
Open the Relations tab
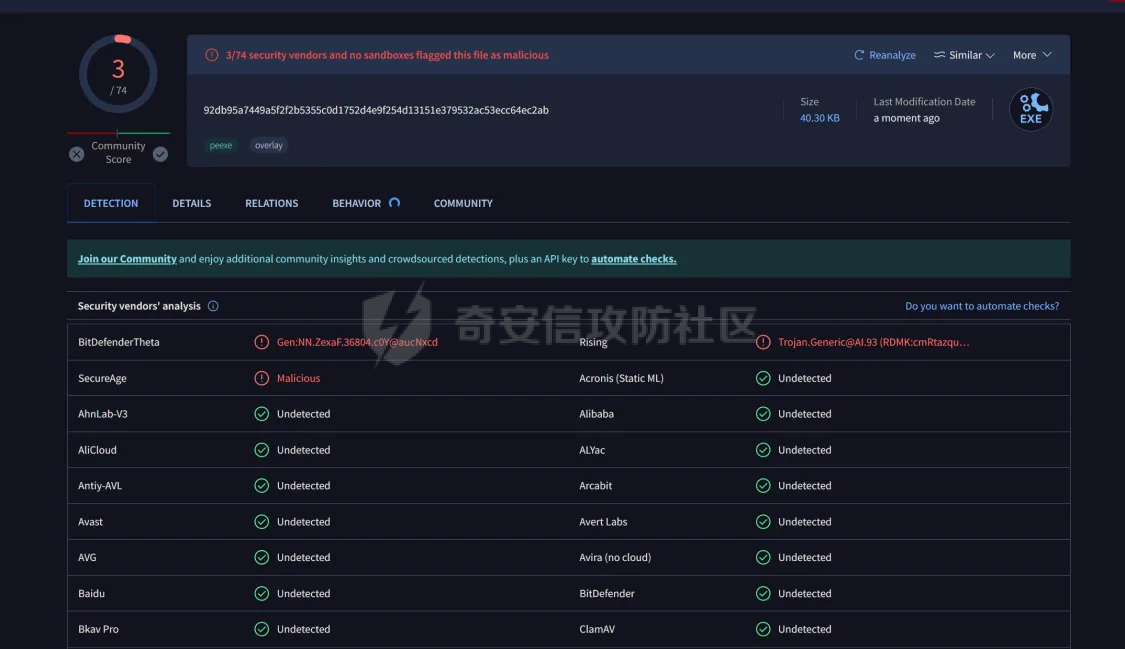(x=272, y=203)
